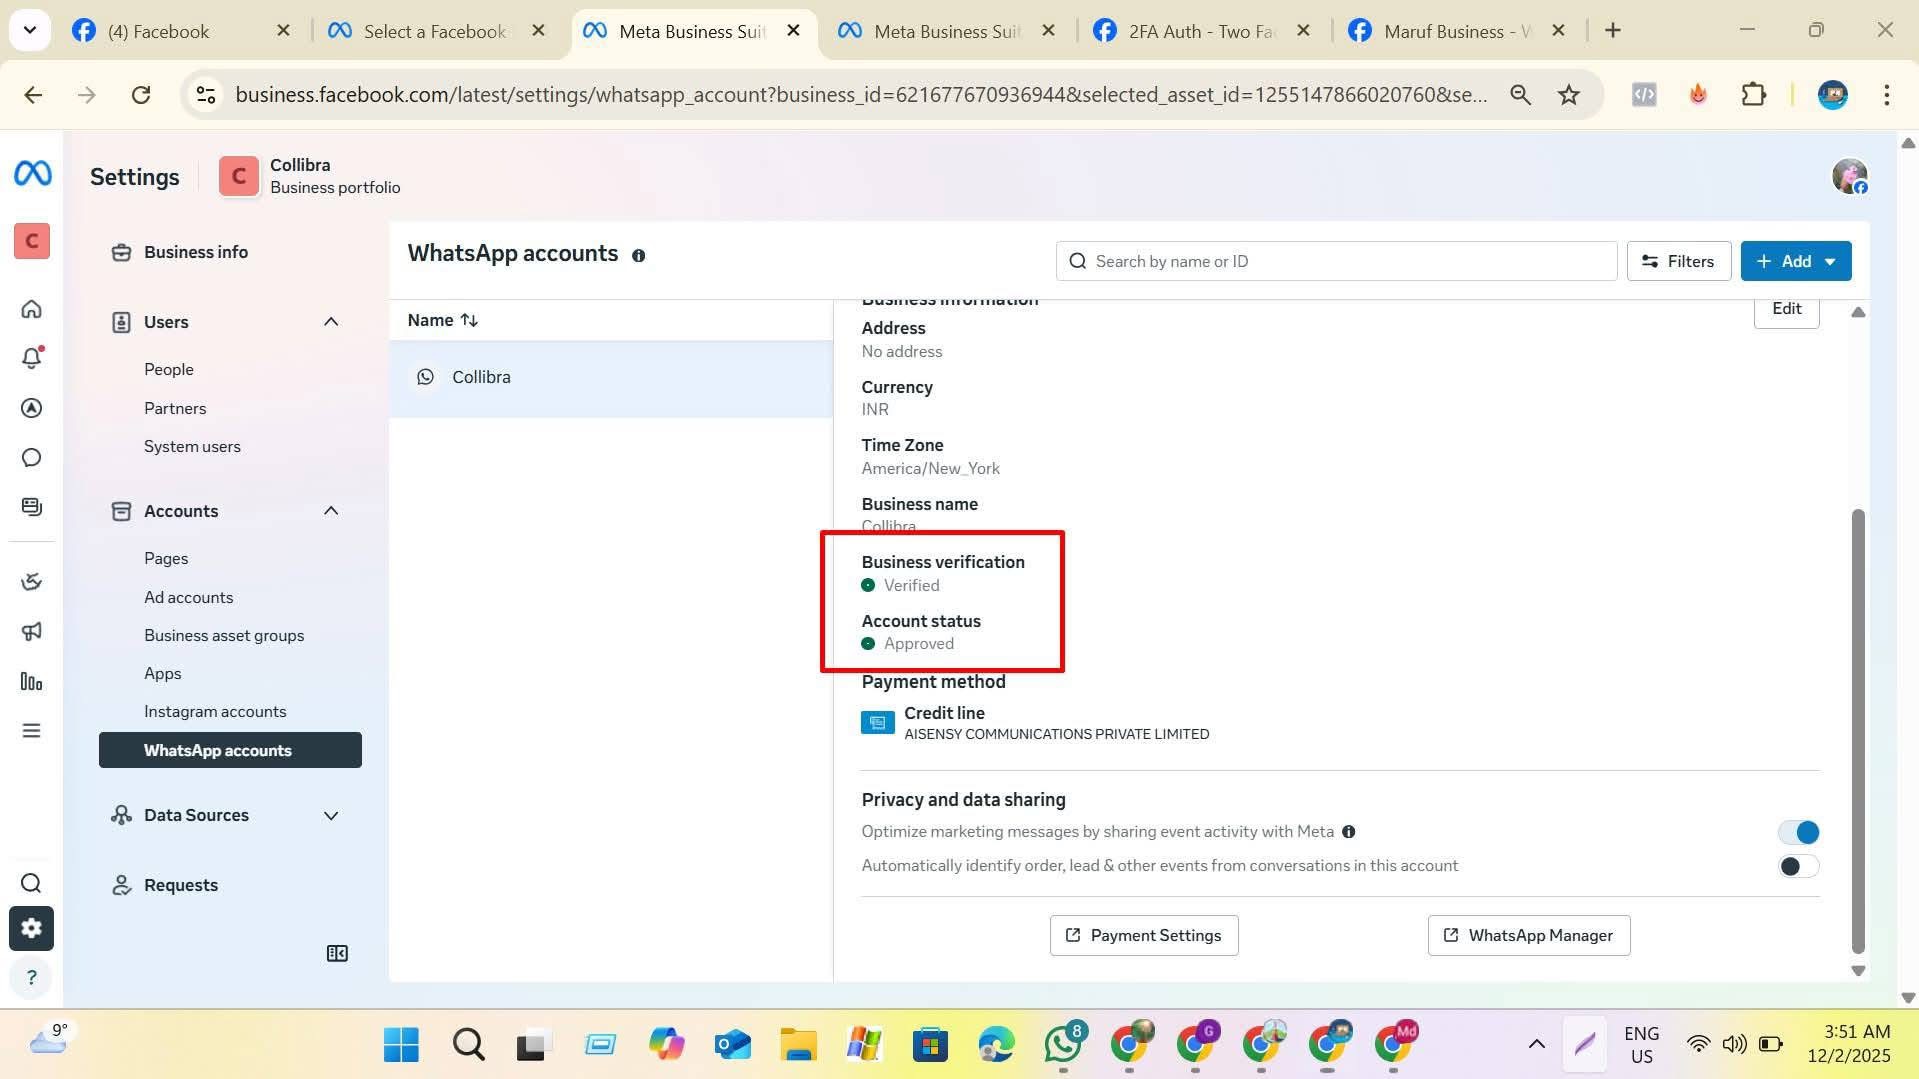Click the info icon next to 'sharing event activity with Meta'
Viewport: 1919px width, 1079px height.
pyautogui.click(x=1348, y=832)
